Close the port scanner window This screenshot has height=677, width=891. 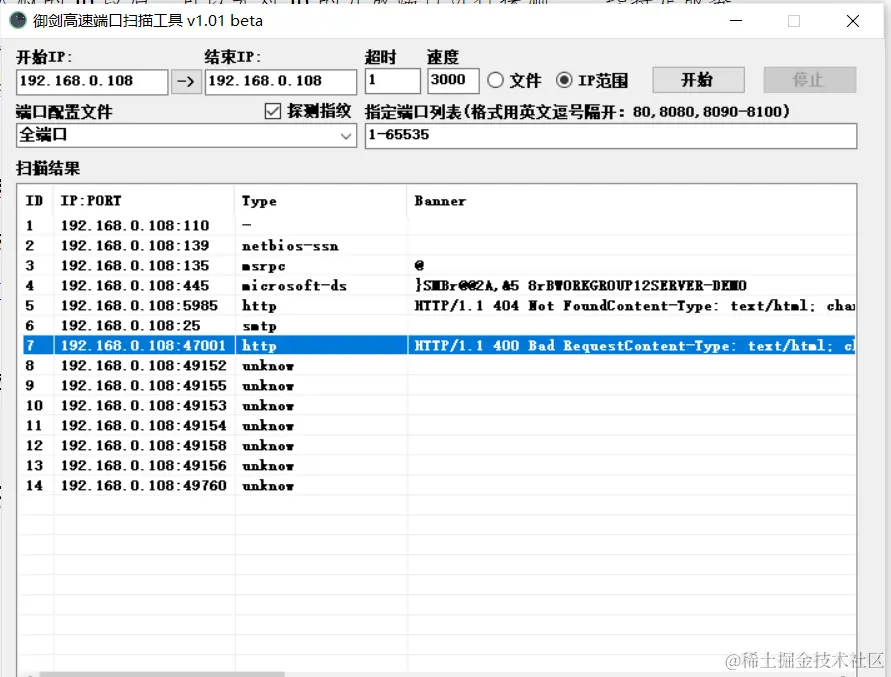coord(852,21)
